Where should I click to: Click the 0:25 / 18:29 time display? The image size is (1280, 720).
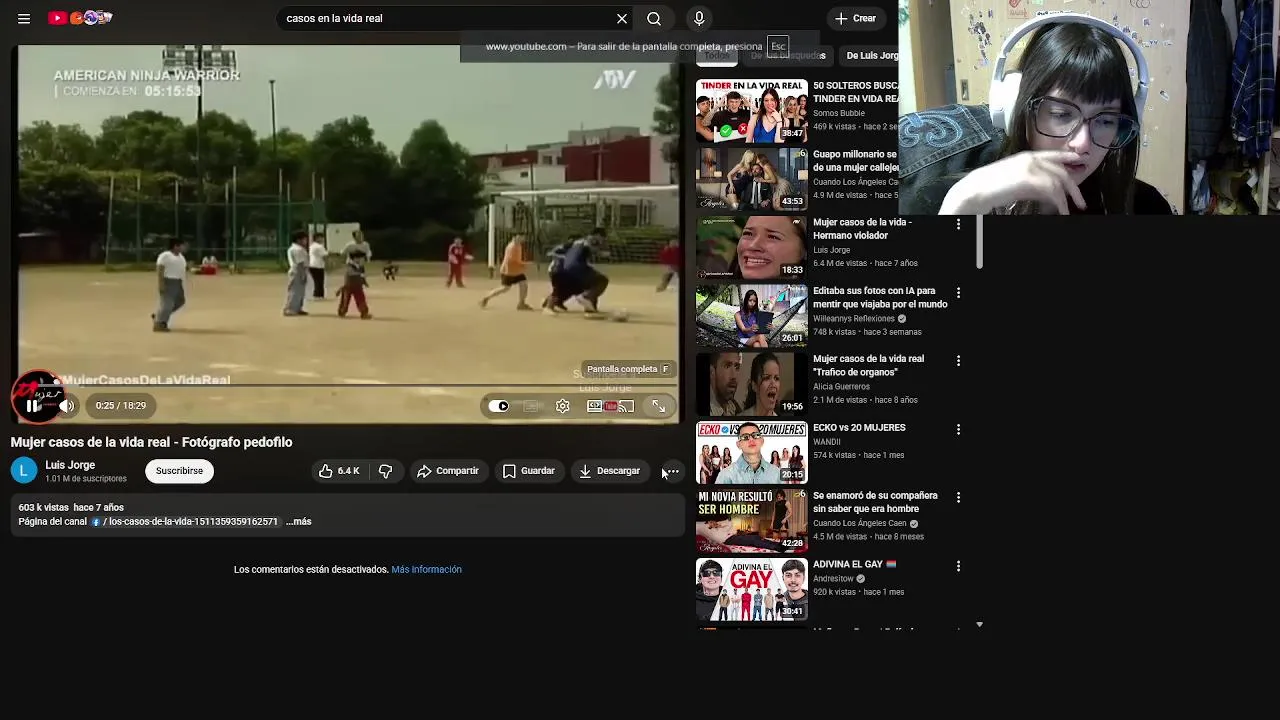click(x=121, y=405)
